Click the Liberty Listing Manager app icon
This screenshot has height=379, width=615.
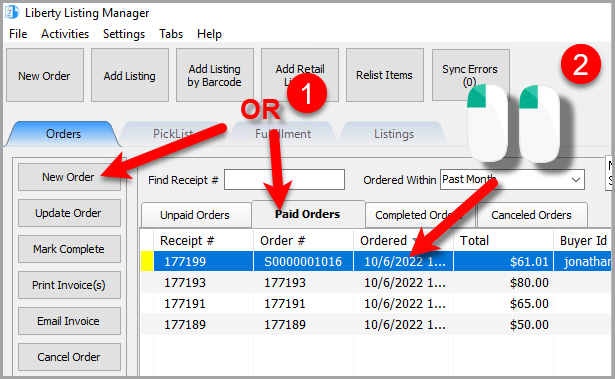point(12,12)
